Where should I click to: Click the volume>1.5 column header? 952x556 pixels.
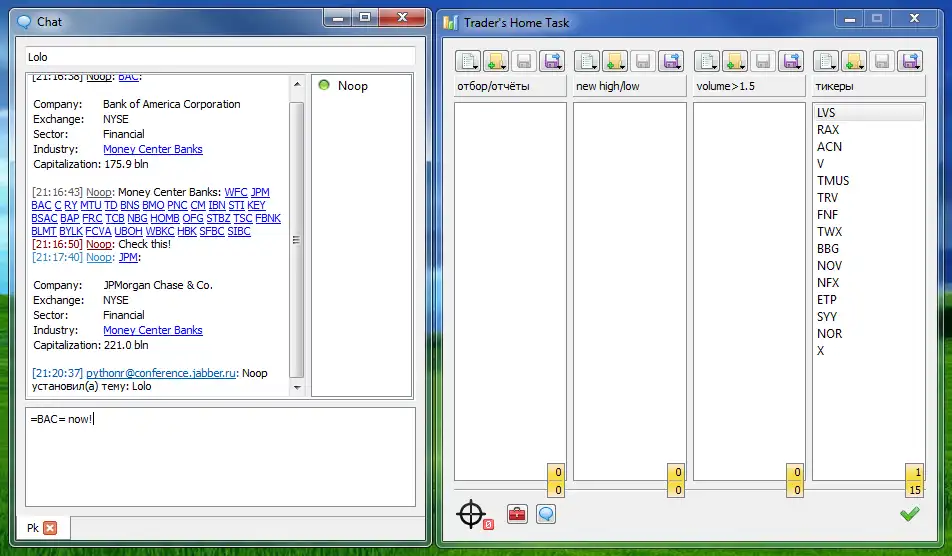(x=749, y=86)
